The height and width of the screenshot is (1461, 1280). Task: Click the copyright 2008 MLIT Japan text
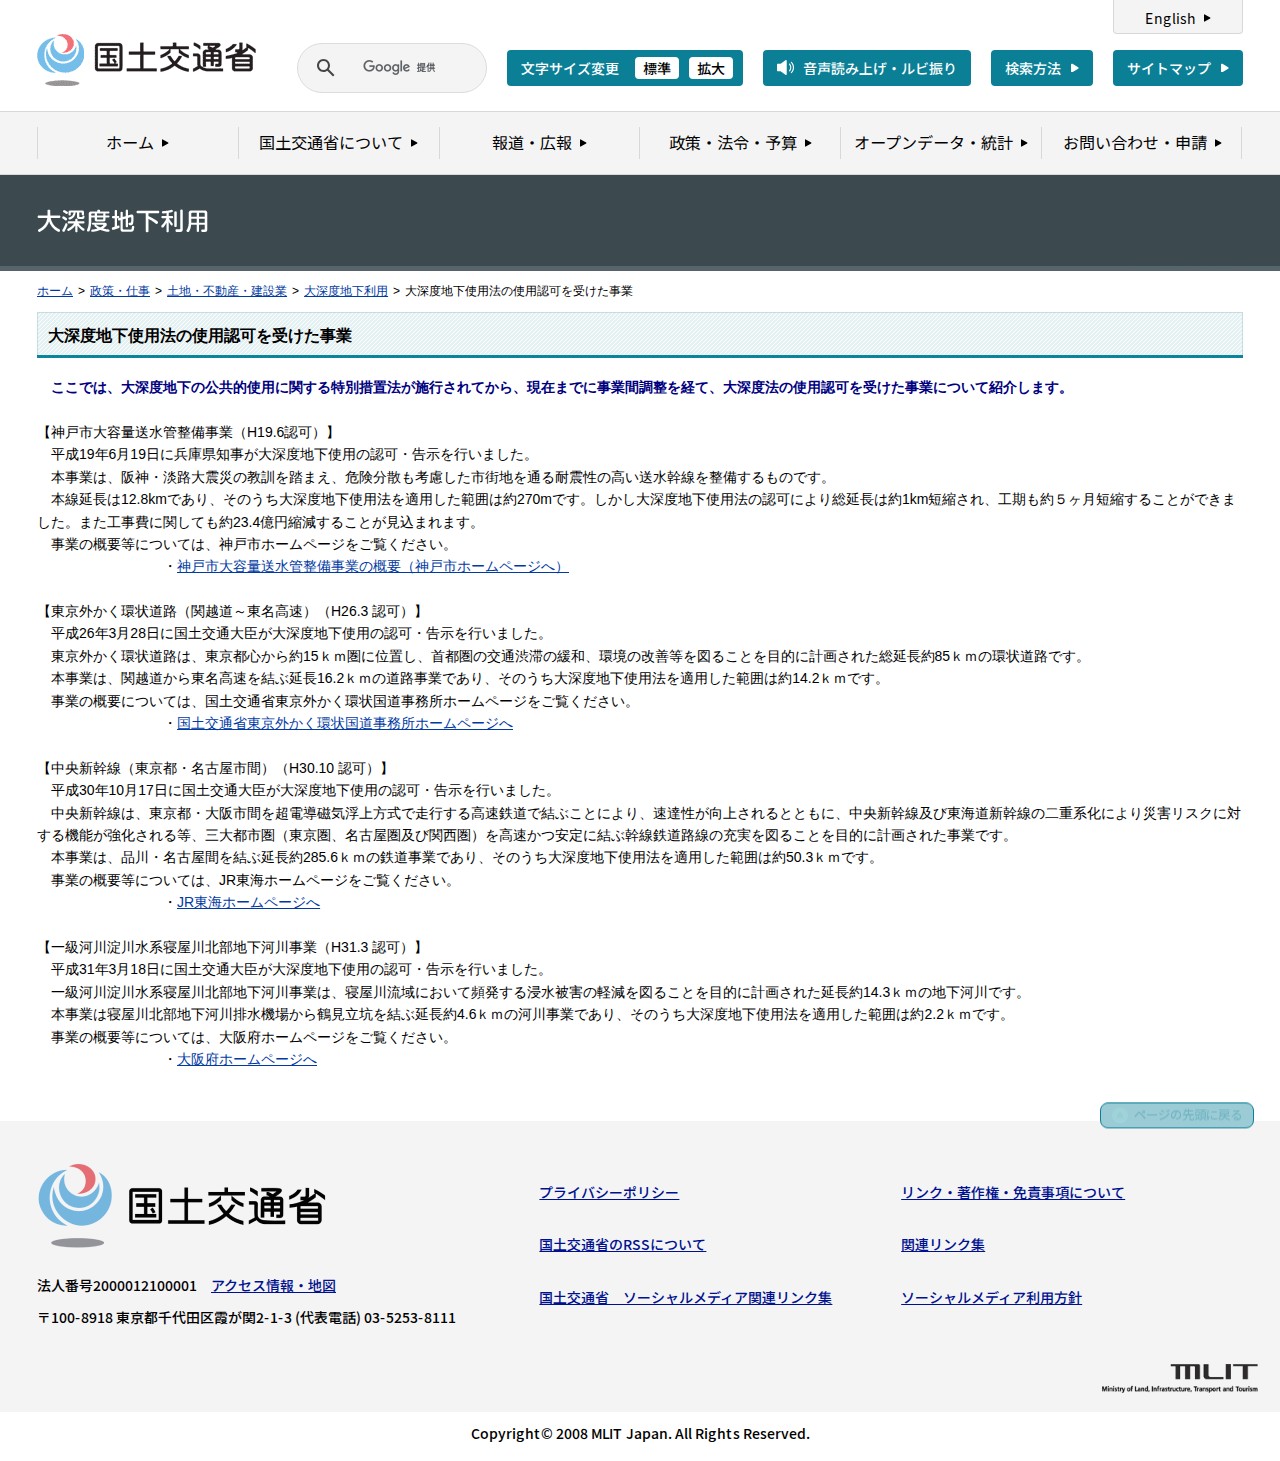[x=640, y=1434]
